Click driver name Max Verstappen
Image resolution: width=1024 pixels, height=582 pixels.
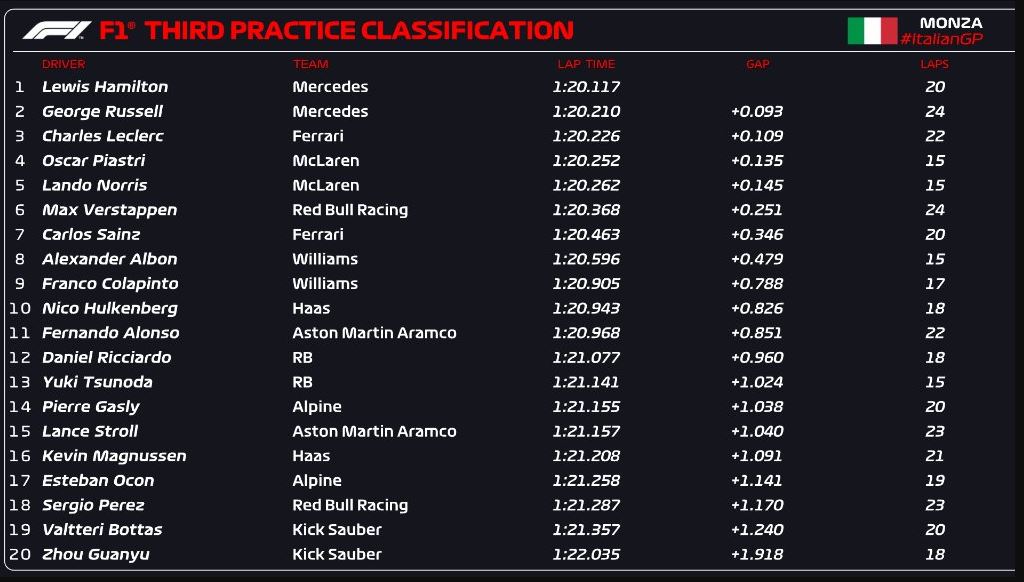pos(110,210)
